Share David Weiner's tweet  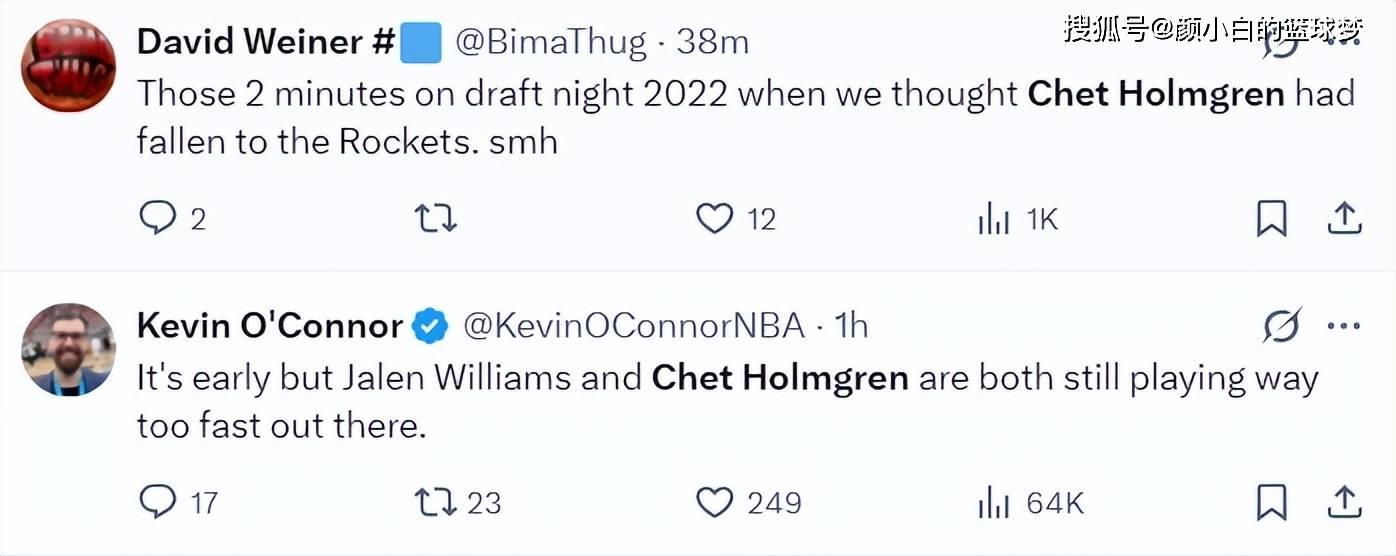click(1344, 218)
